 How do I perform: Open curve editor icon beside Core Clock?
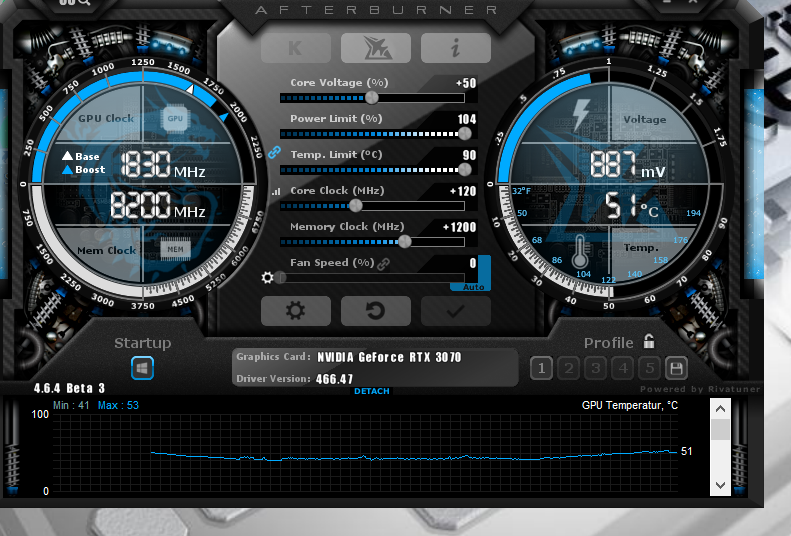click(276, 192)
